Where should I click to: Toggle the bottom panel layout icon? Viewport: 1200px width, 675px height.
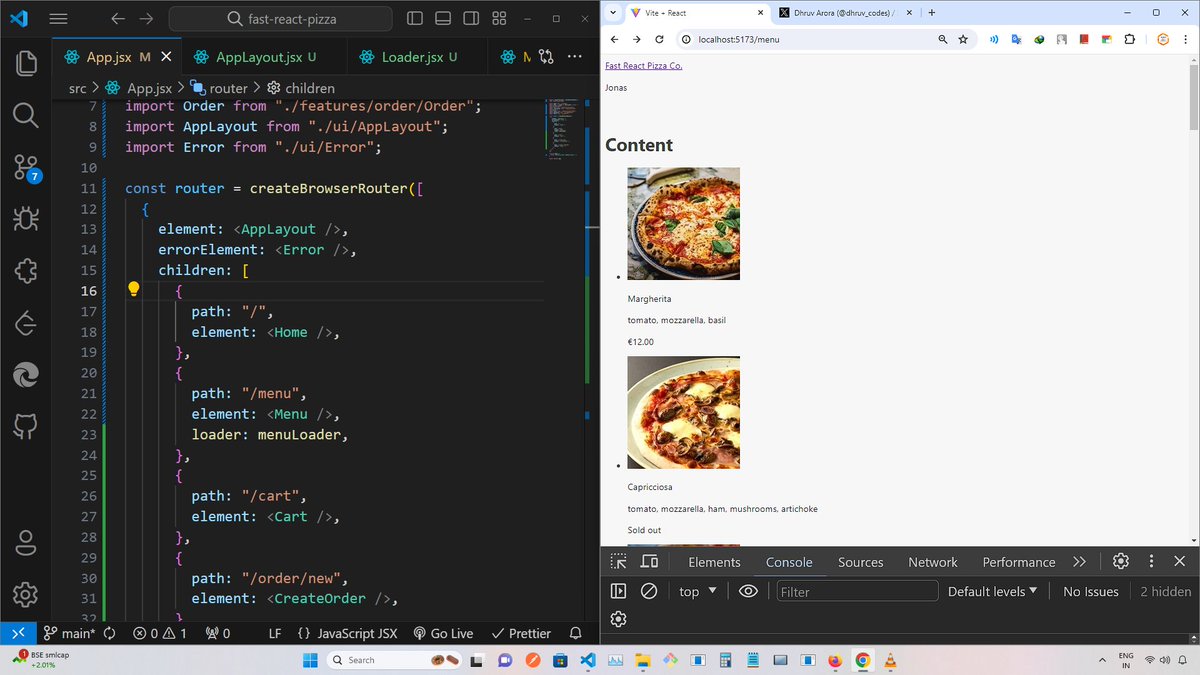[444, 18]
